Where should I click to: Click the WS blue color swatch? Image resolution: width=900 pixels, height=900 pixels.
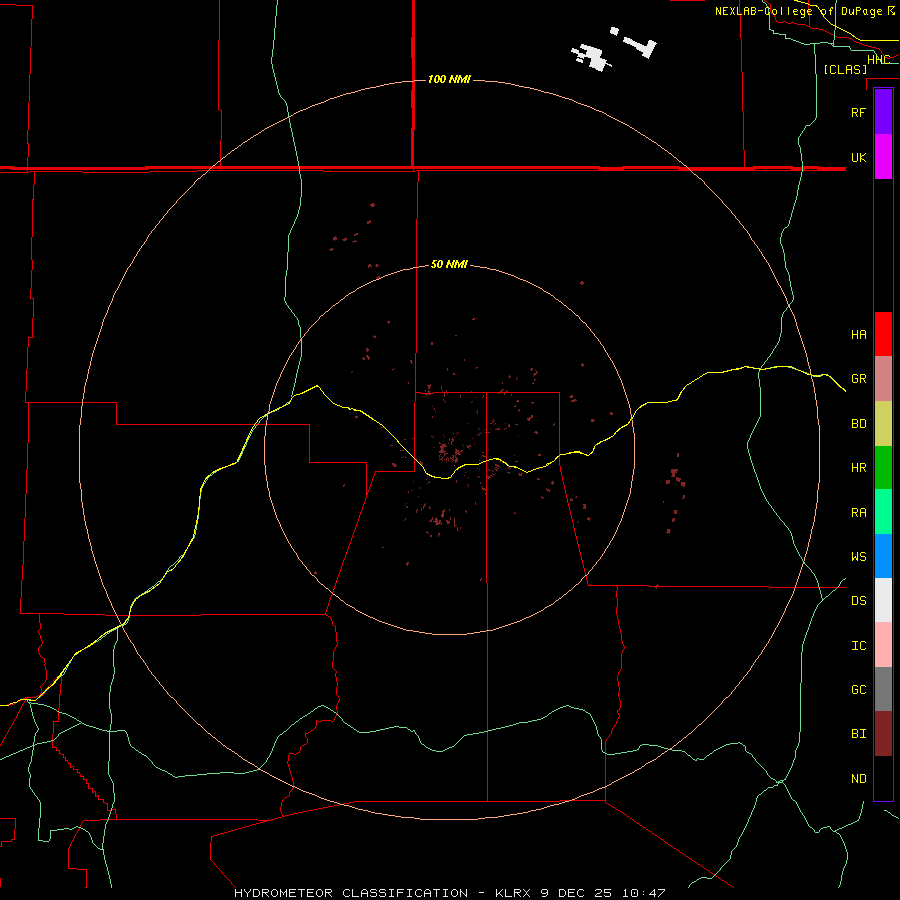883,556
